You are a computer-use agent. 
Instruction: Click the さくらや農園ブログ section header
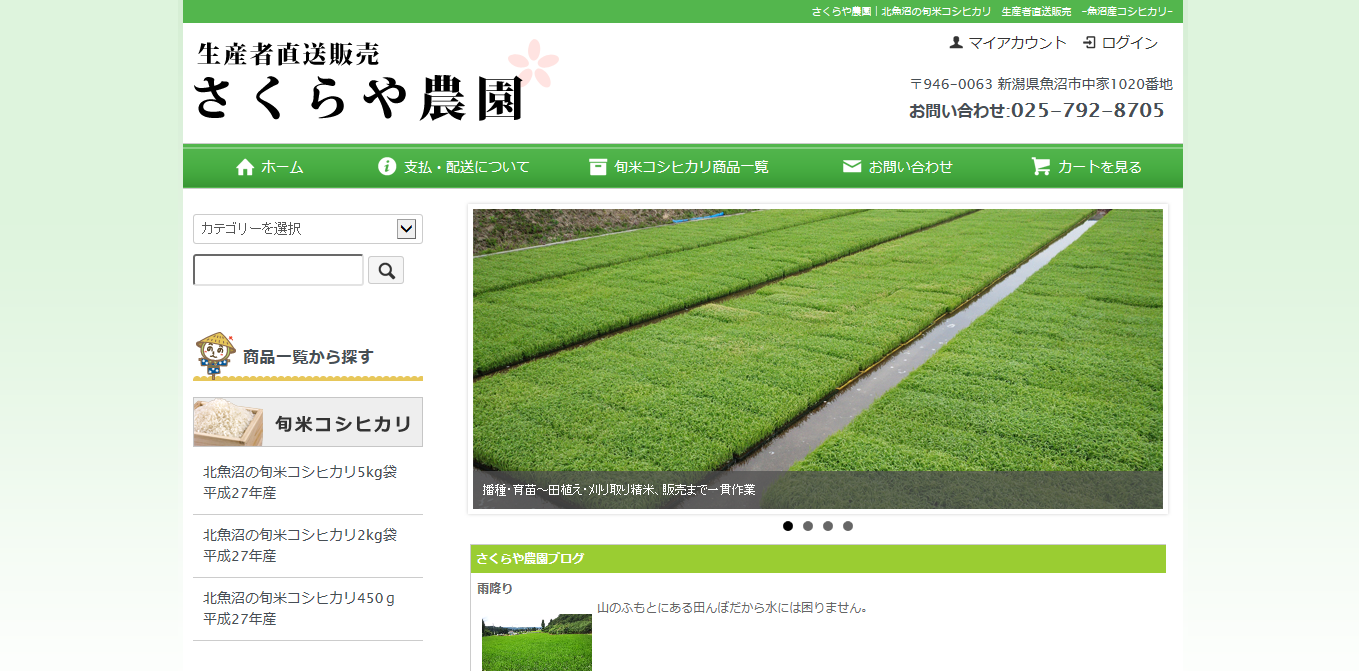point(818,559)
